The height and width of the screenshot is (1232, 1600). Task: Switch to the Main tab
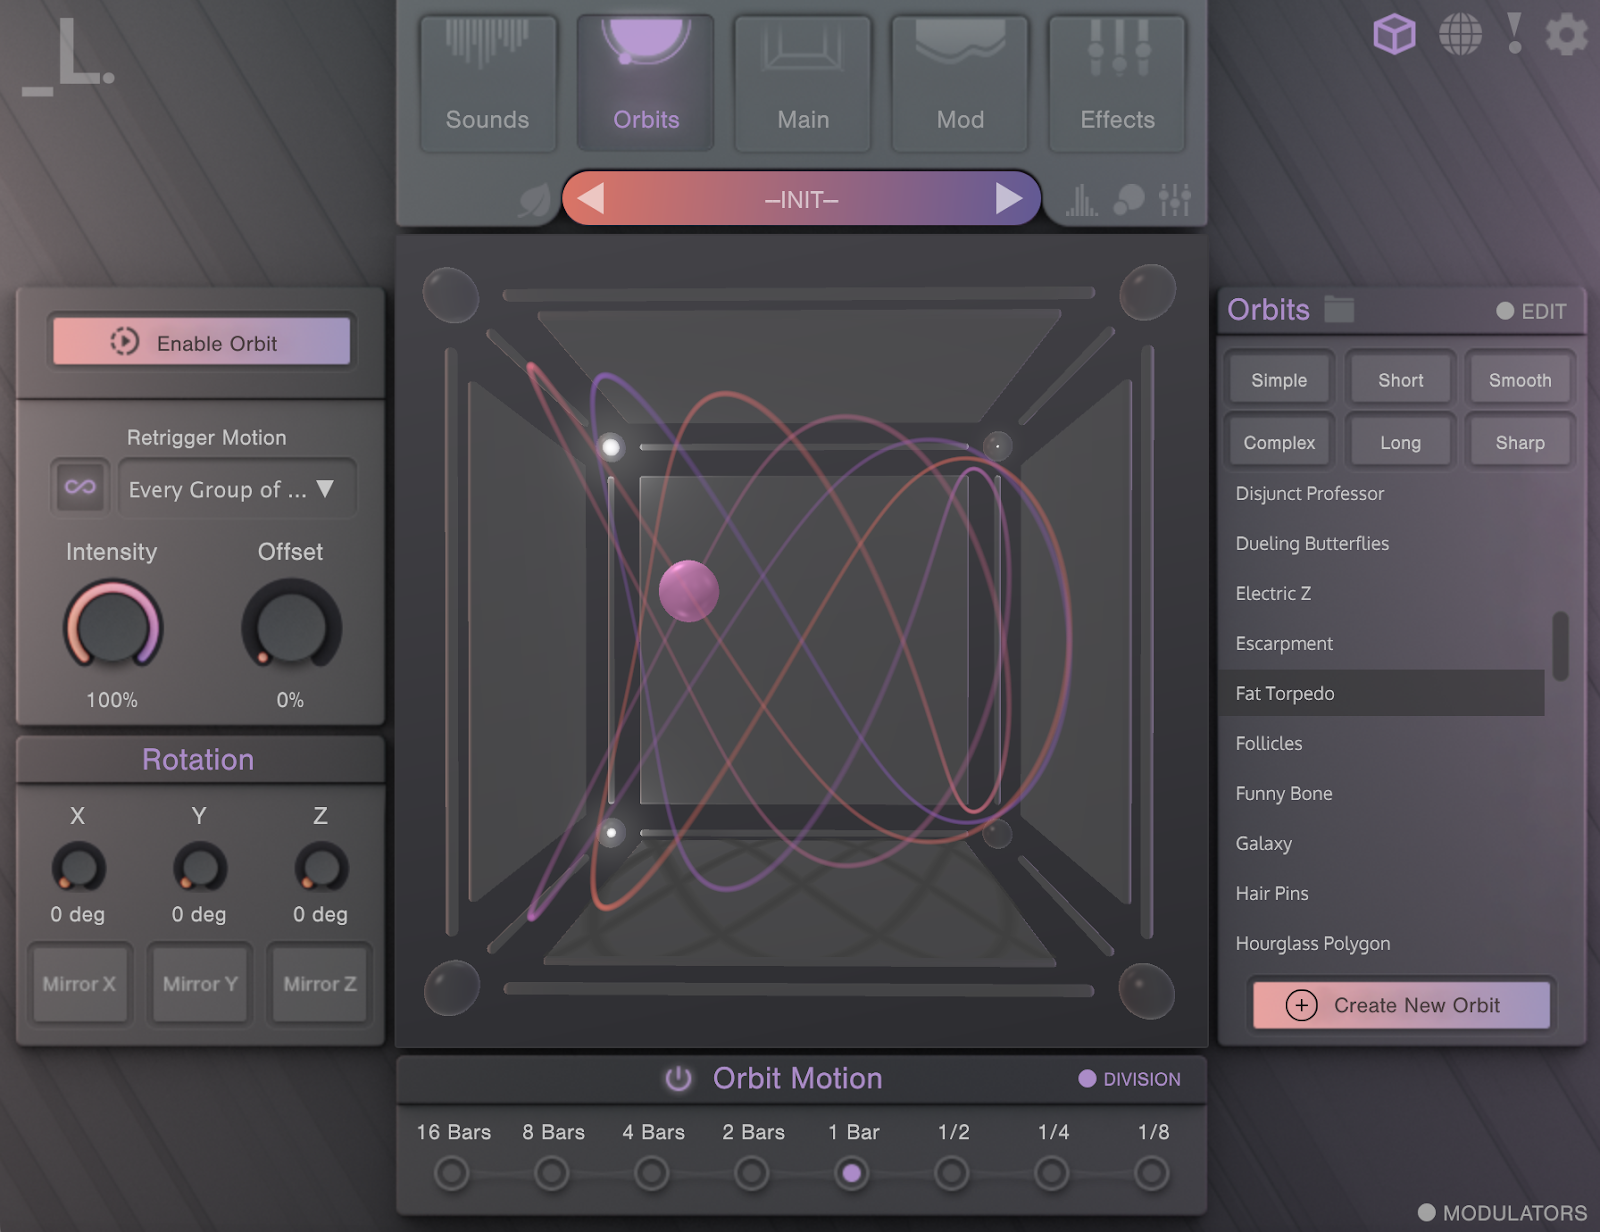pyautogui.click(x=803, y=84)
